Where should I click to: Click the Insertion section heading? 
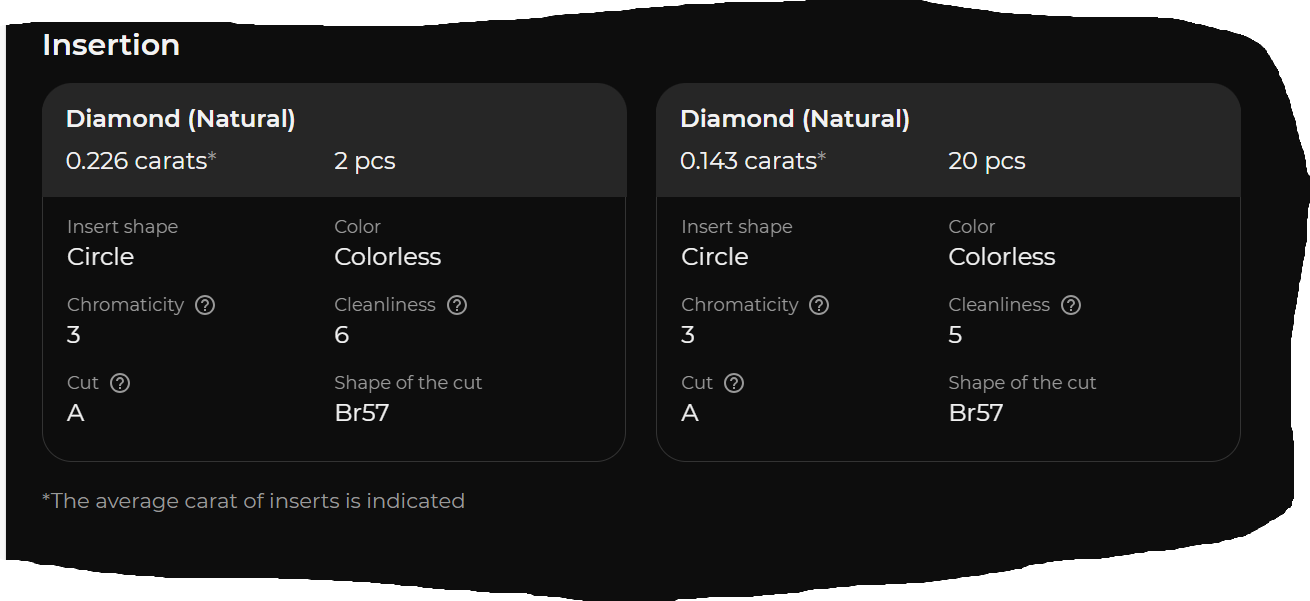tap(111, 45)
